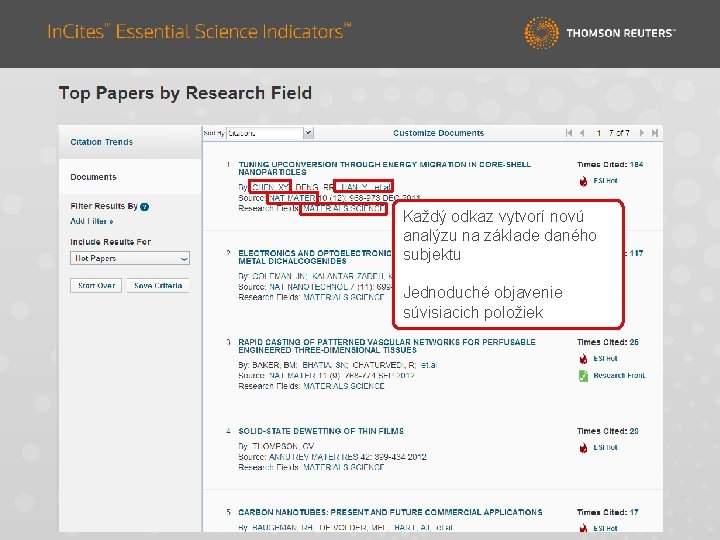Click author THOMPSON, CV link
Image resolution: width=720 pixels, height=540 pixels.
pyautogui.click(x=283, y=446)
